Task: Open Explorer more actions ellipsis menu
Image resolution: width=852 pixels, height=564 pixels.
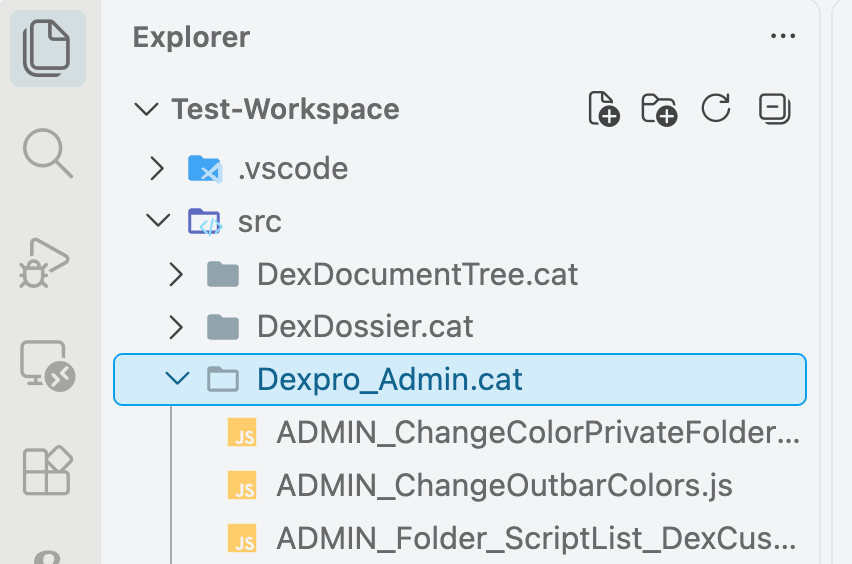Action: 783,36
